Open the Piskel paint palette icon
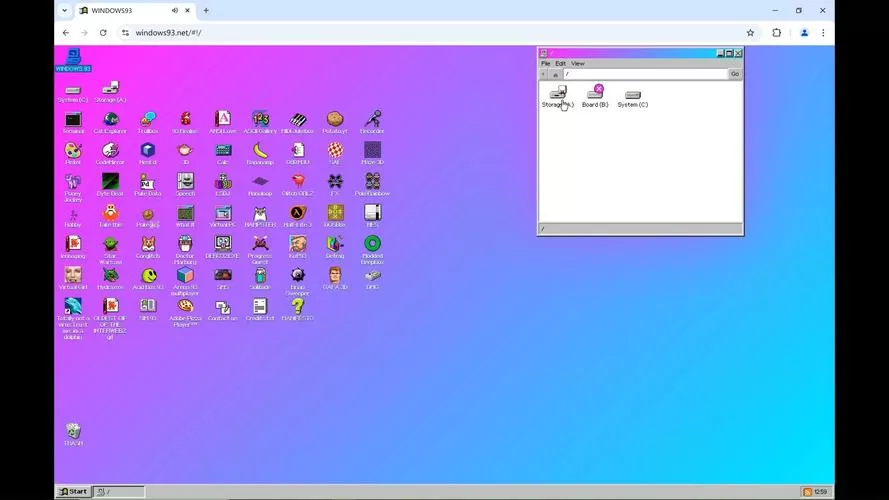The height and width of the screenshot is (500, 889). [73, 154]
